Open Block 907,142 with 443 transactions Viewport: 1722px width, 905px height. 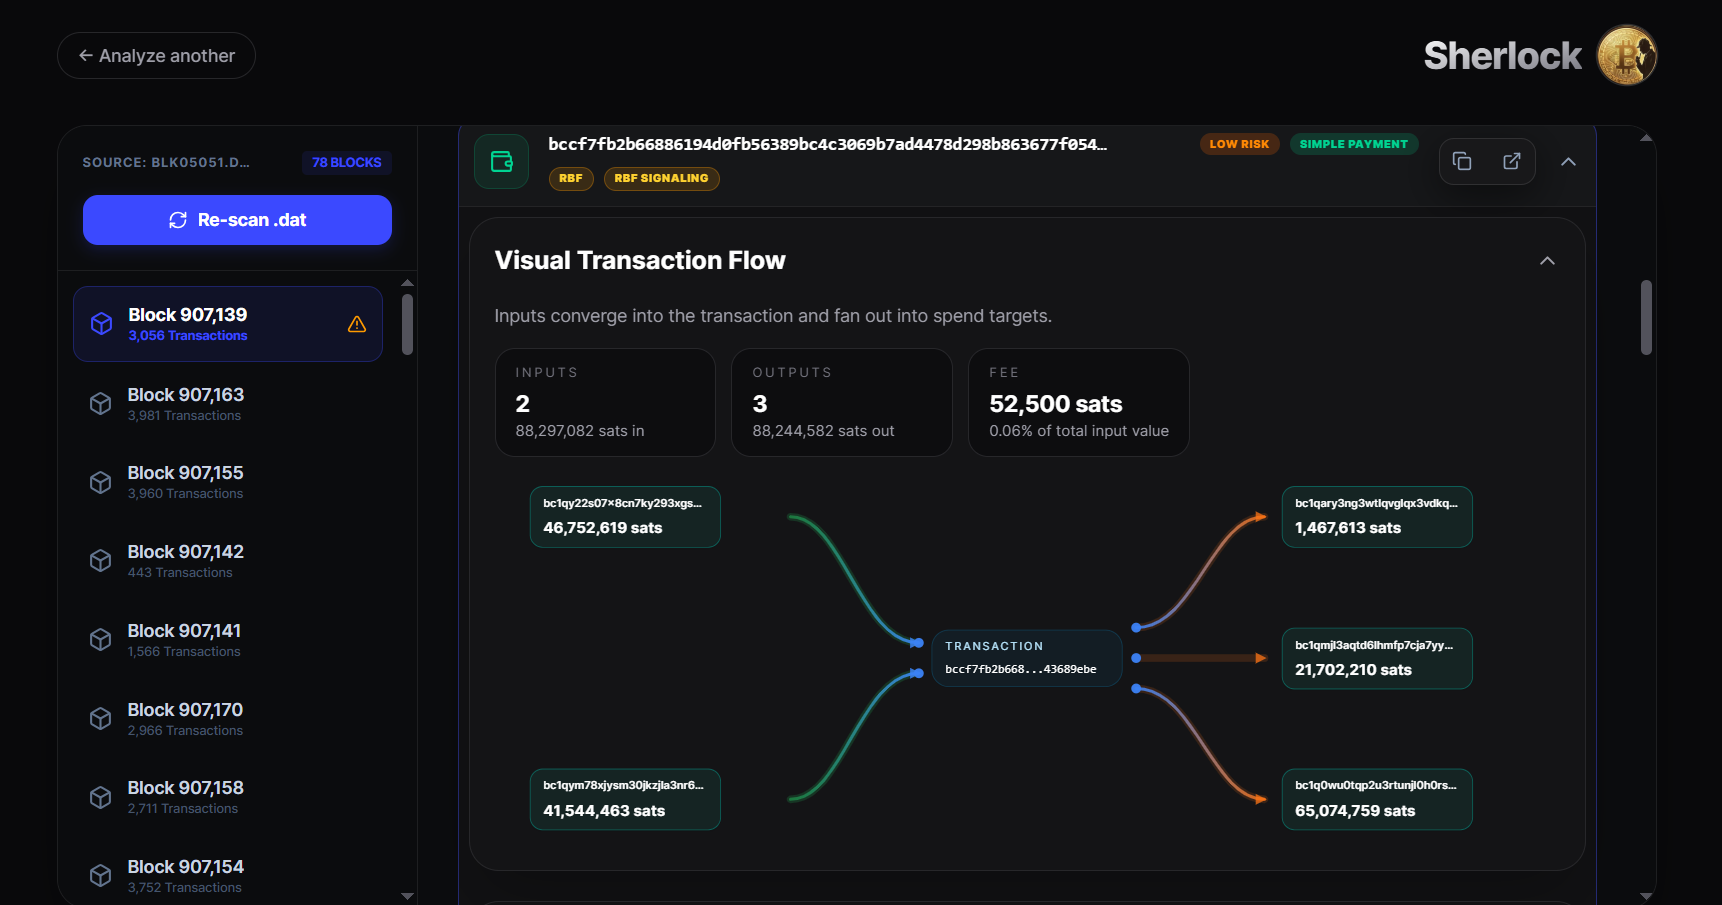[185, 560]
